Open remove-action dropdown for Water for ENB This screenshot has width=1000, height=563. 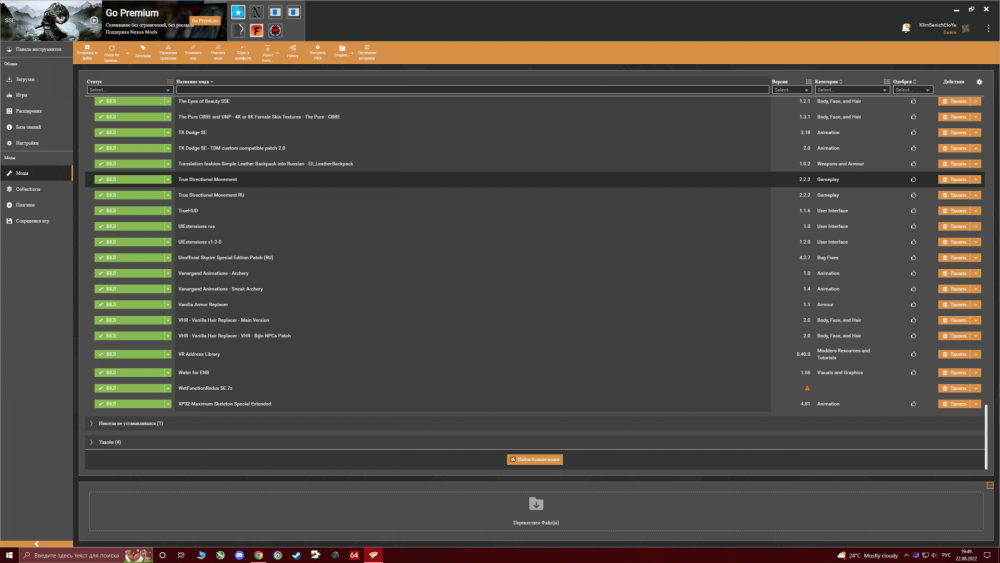[976, 372]
